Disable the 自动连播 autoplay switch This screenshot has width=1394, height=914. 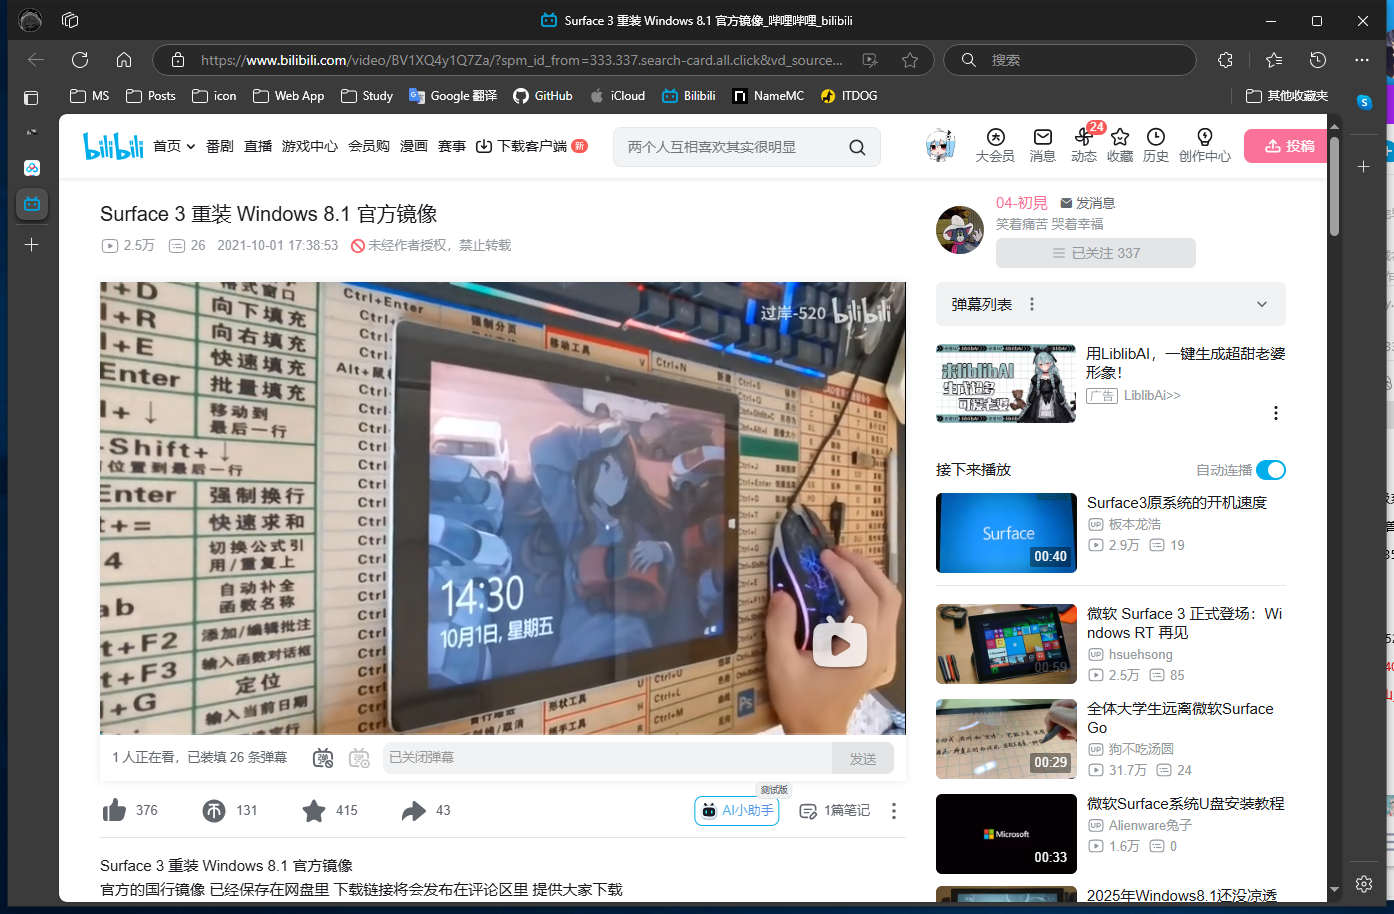(1270, 470)
